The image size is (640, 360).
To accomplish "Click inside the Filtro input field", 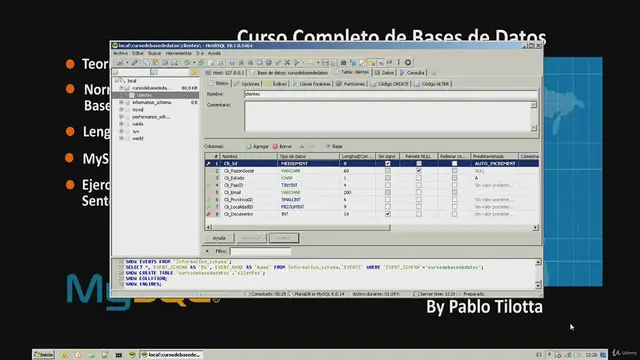I will tap(260, 251).
